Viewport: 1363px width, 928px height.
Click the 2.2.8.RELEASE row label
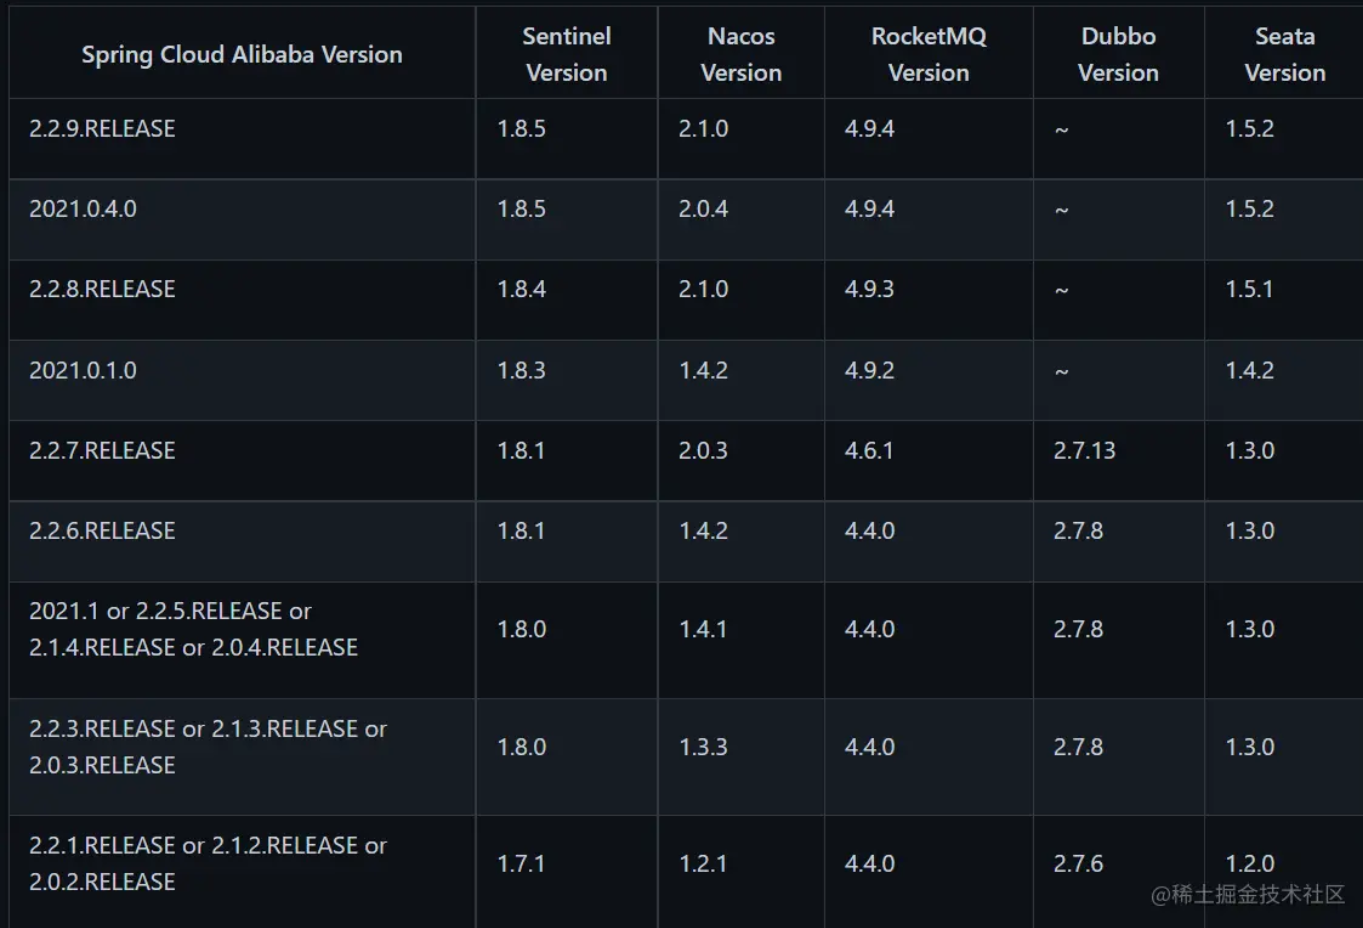click(102, 289)
